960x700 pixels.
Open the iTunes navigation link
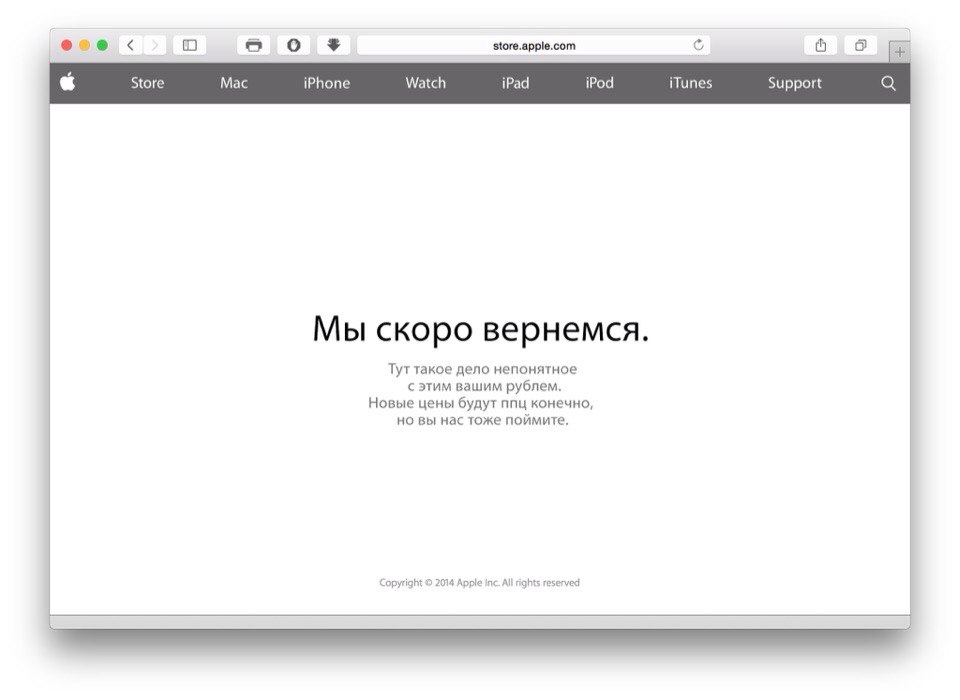tap(691, 83)
